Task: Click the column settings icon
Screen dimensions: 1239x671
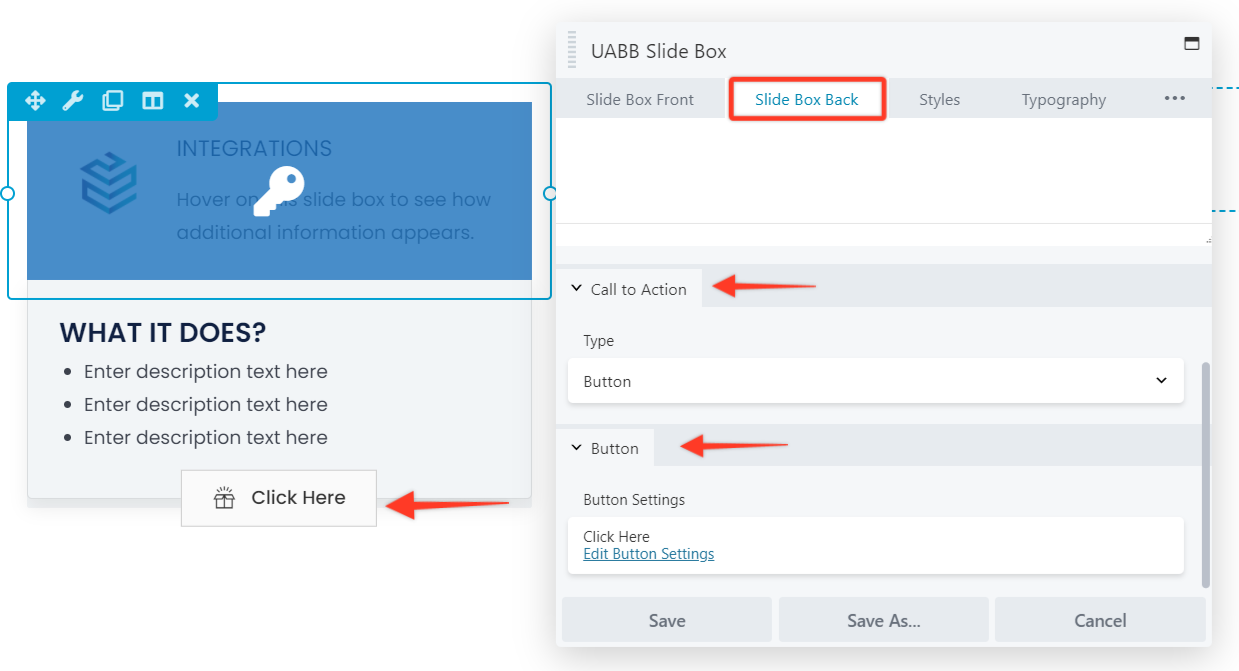Action: [152, 101]
